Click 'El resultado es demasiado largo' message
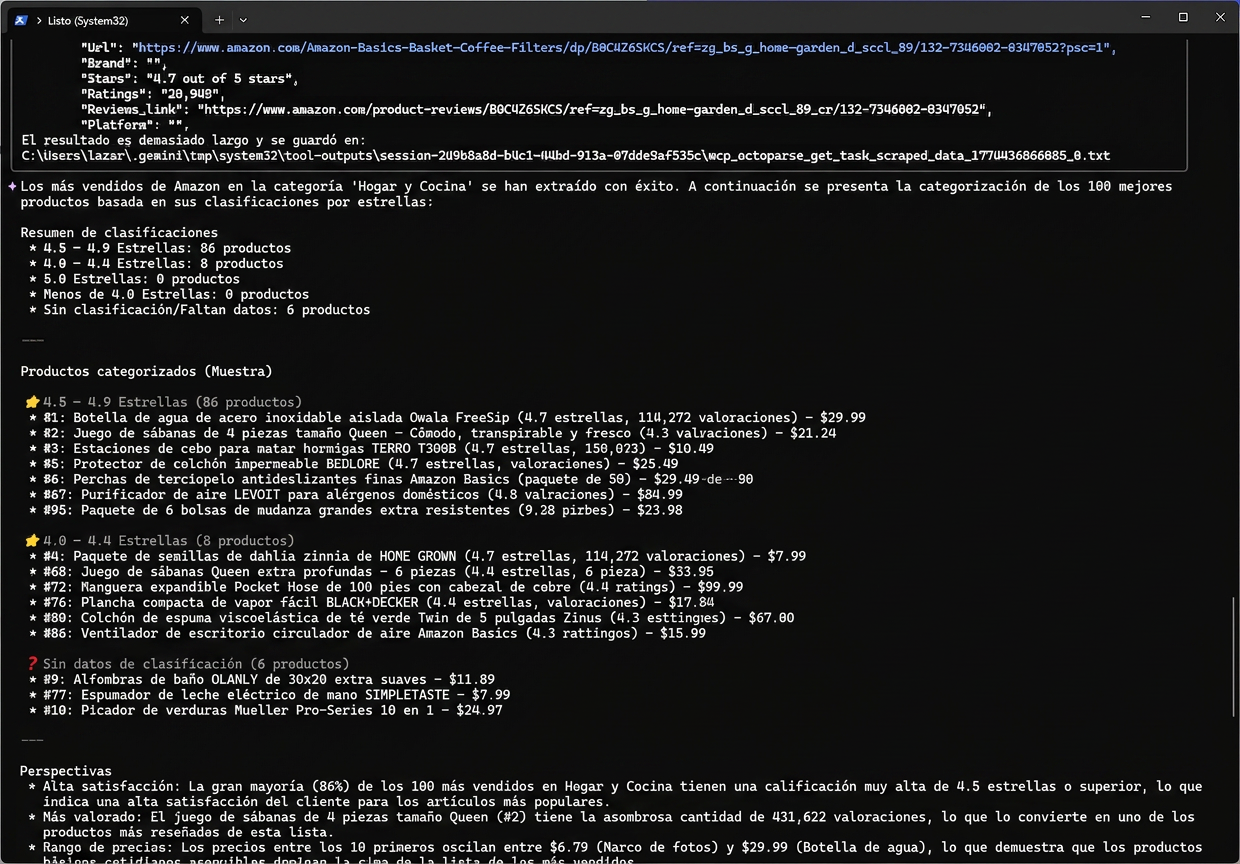Viewport: 1240px width, 864px height. point(193,140)
